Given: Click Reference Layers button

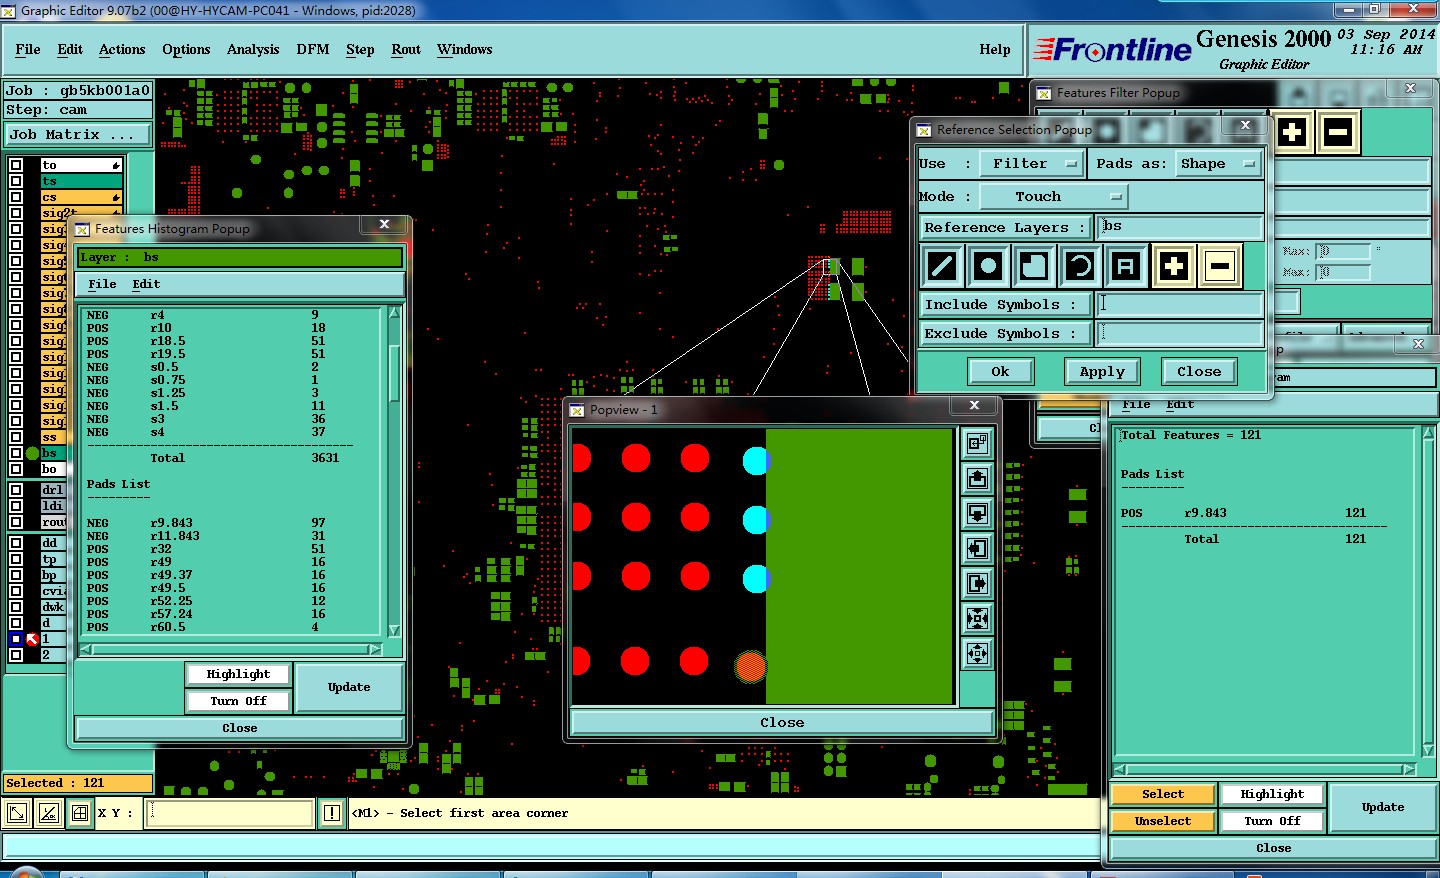Looking at the screenshot, I should point(1004,227).
